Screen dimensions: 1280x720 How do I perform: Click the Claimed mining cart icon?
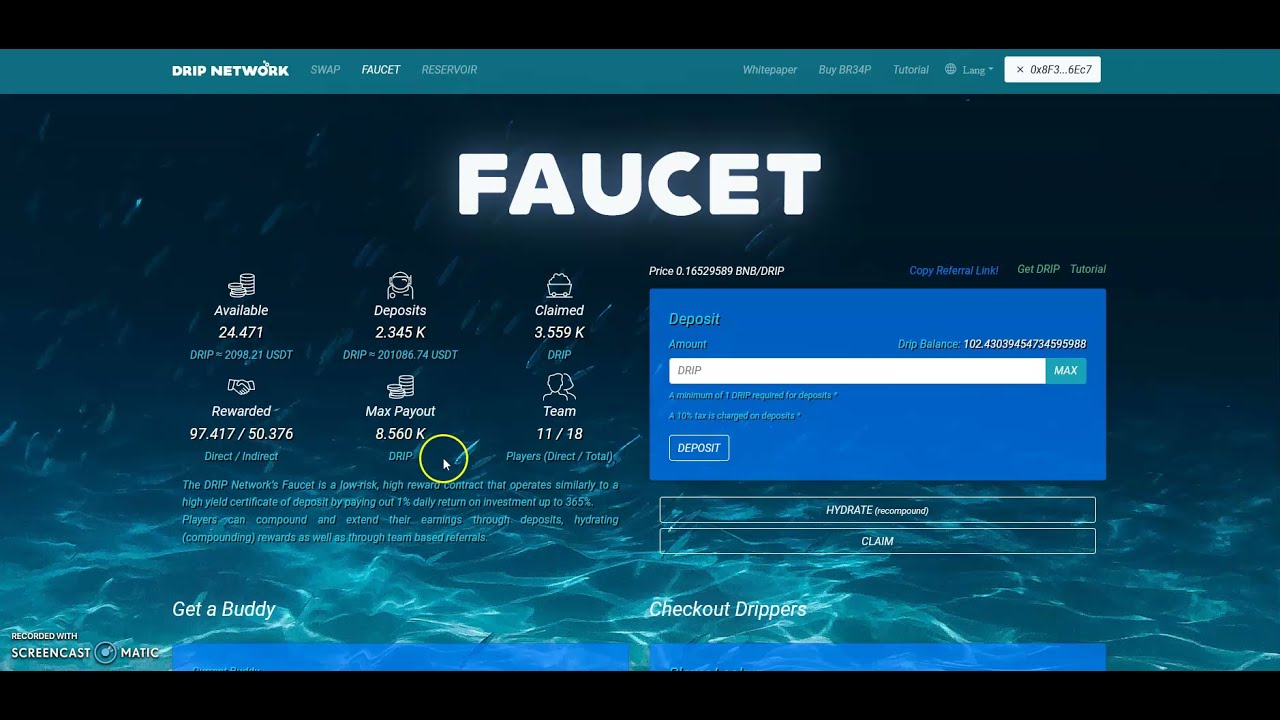click(x=559, y=286)
